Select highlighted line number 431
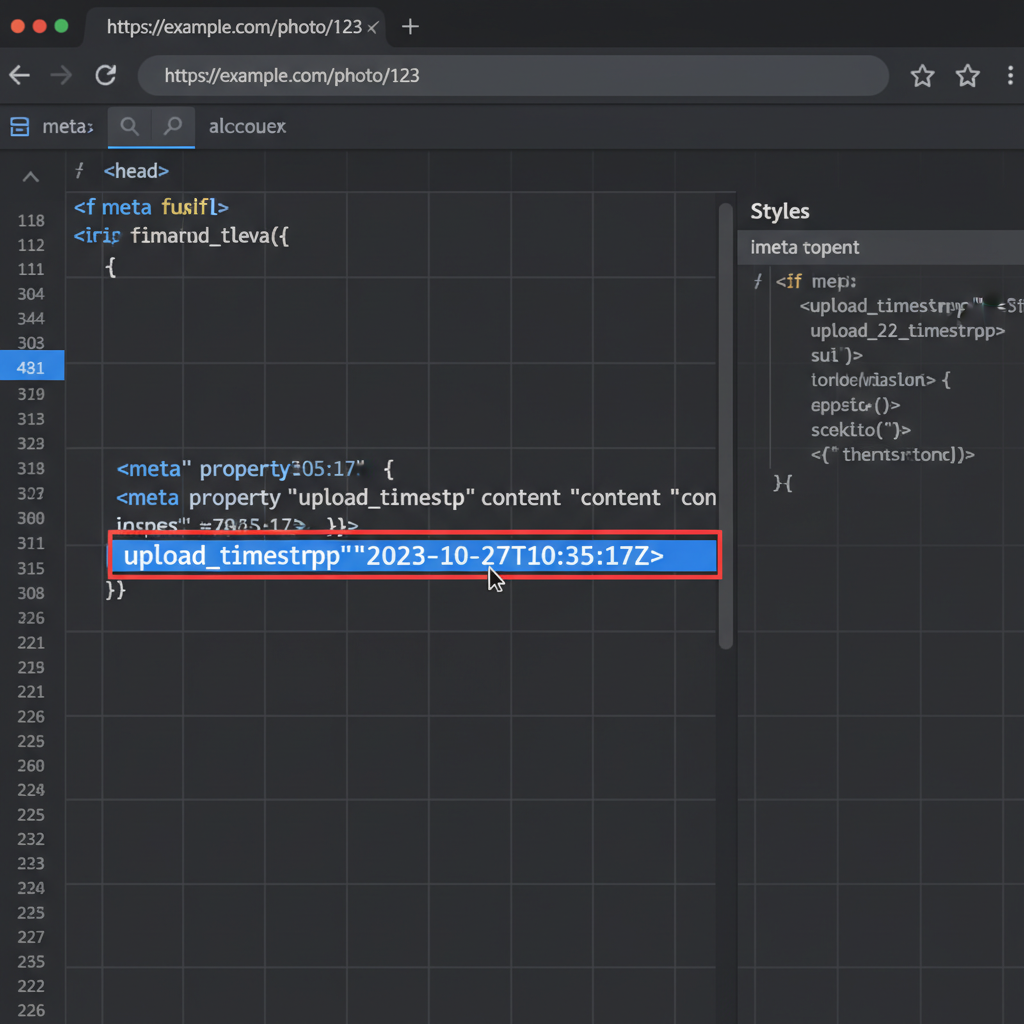The image size is (1024, 1024). click(31, 368)
